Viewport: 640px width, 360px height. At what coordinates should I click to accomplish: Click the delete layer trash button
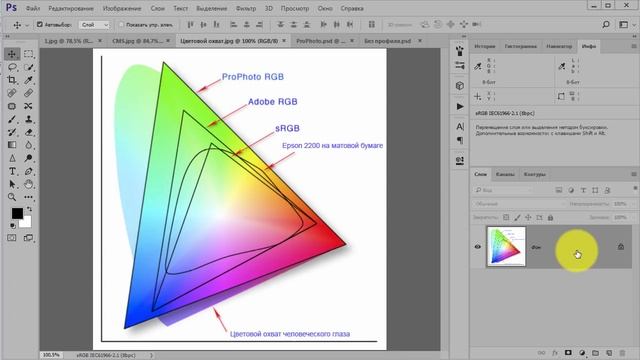(622, 353)
